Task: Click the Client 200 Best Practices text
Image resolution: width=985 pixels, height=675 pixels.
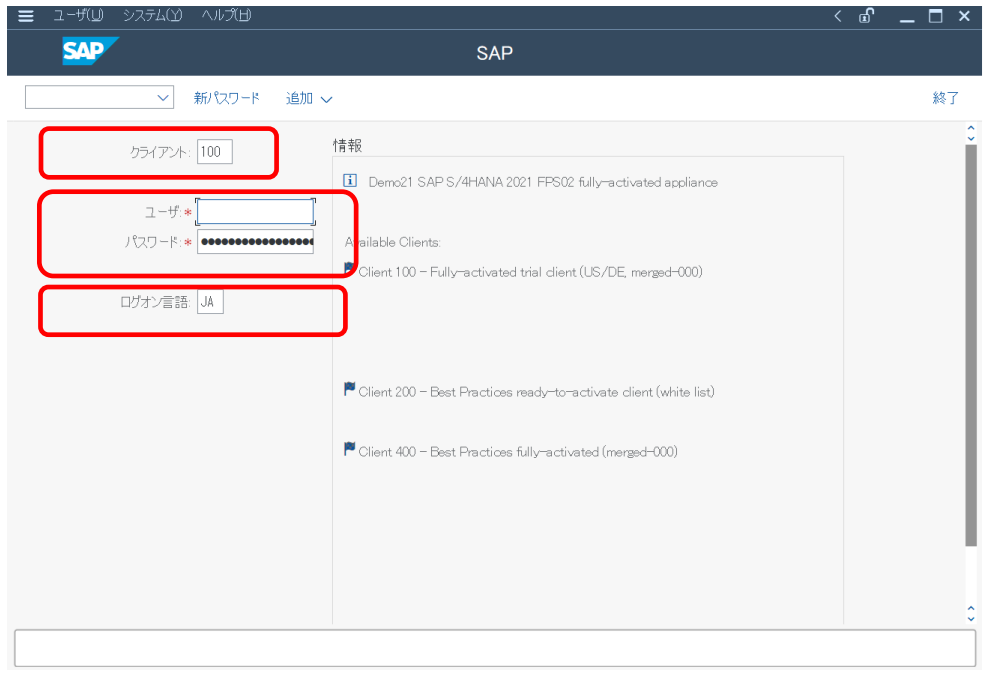Action: click(x=536, y=392)
